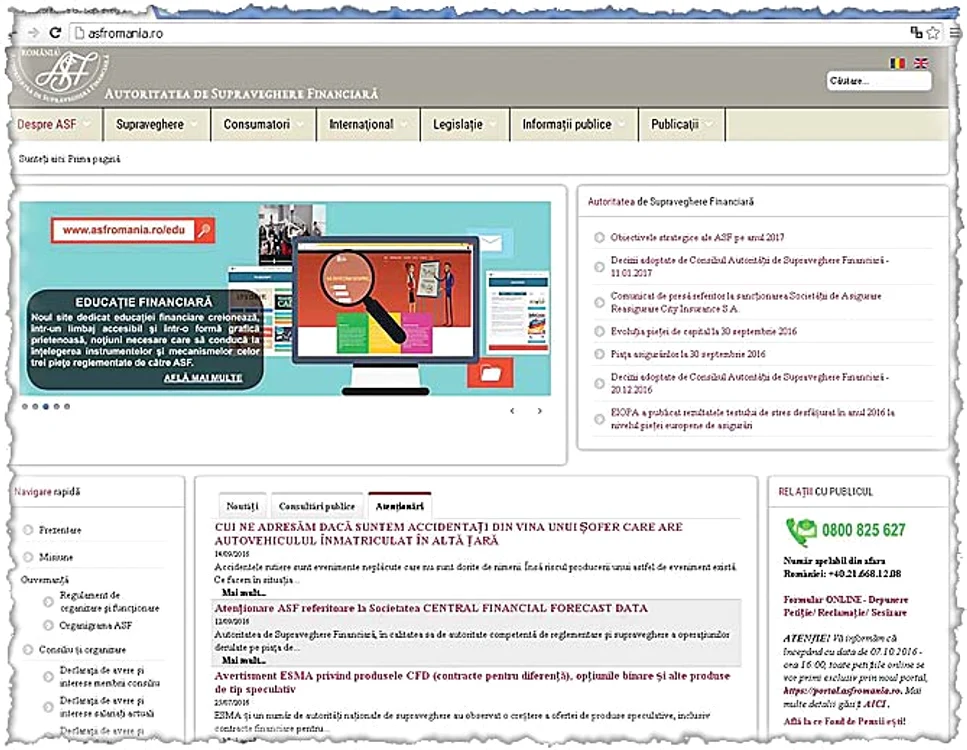Open Formular ONLINE - Depunere Petiție link

coord(846,606)
